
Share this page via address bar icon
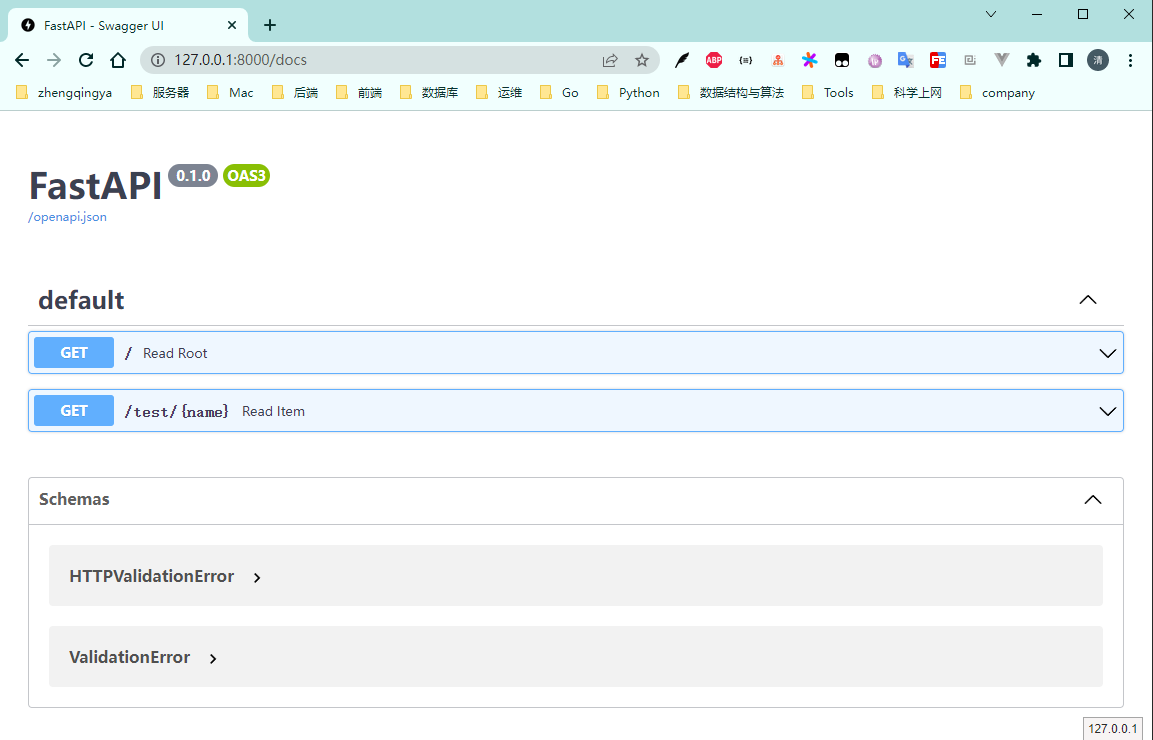point(610,60)
